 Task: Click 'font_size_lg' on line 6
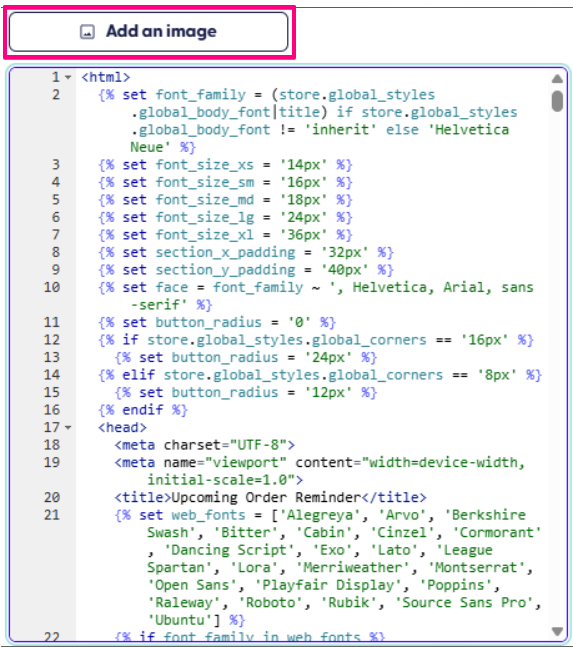tap(205, 217)
